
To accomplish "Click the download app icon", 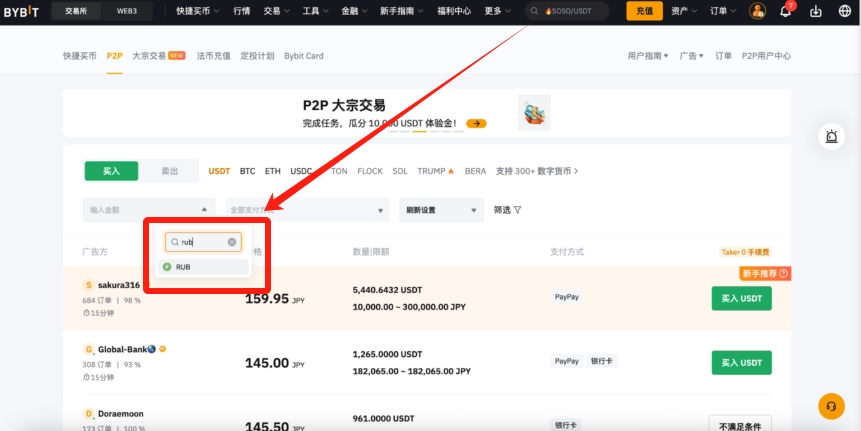I will tap(816, 11).
